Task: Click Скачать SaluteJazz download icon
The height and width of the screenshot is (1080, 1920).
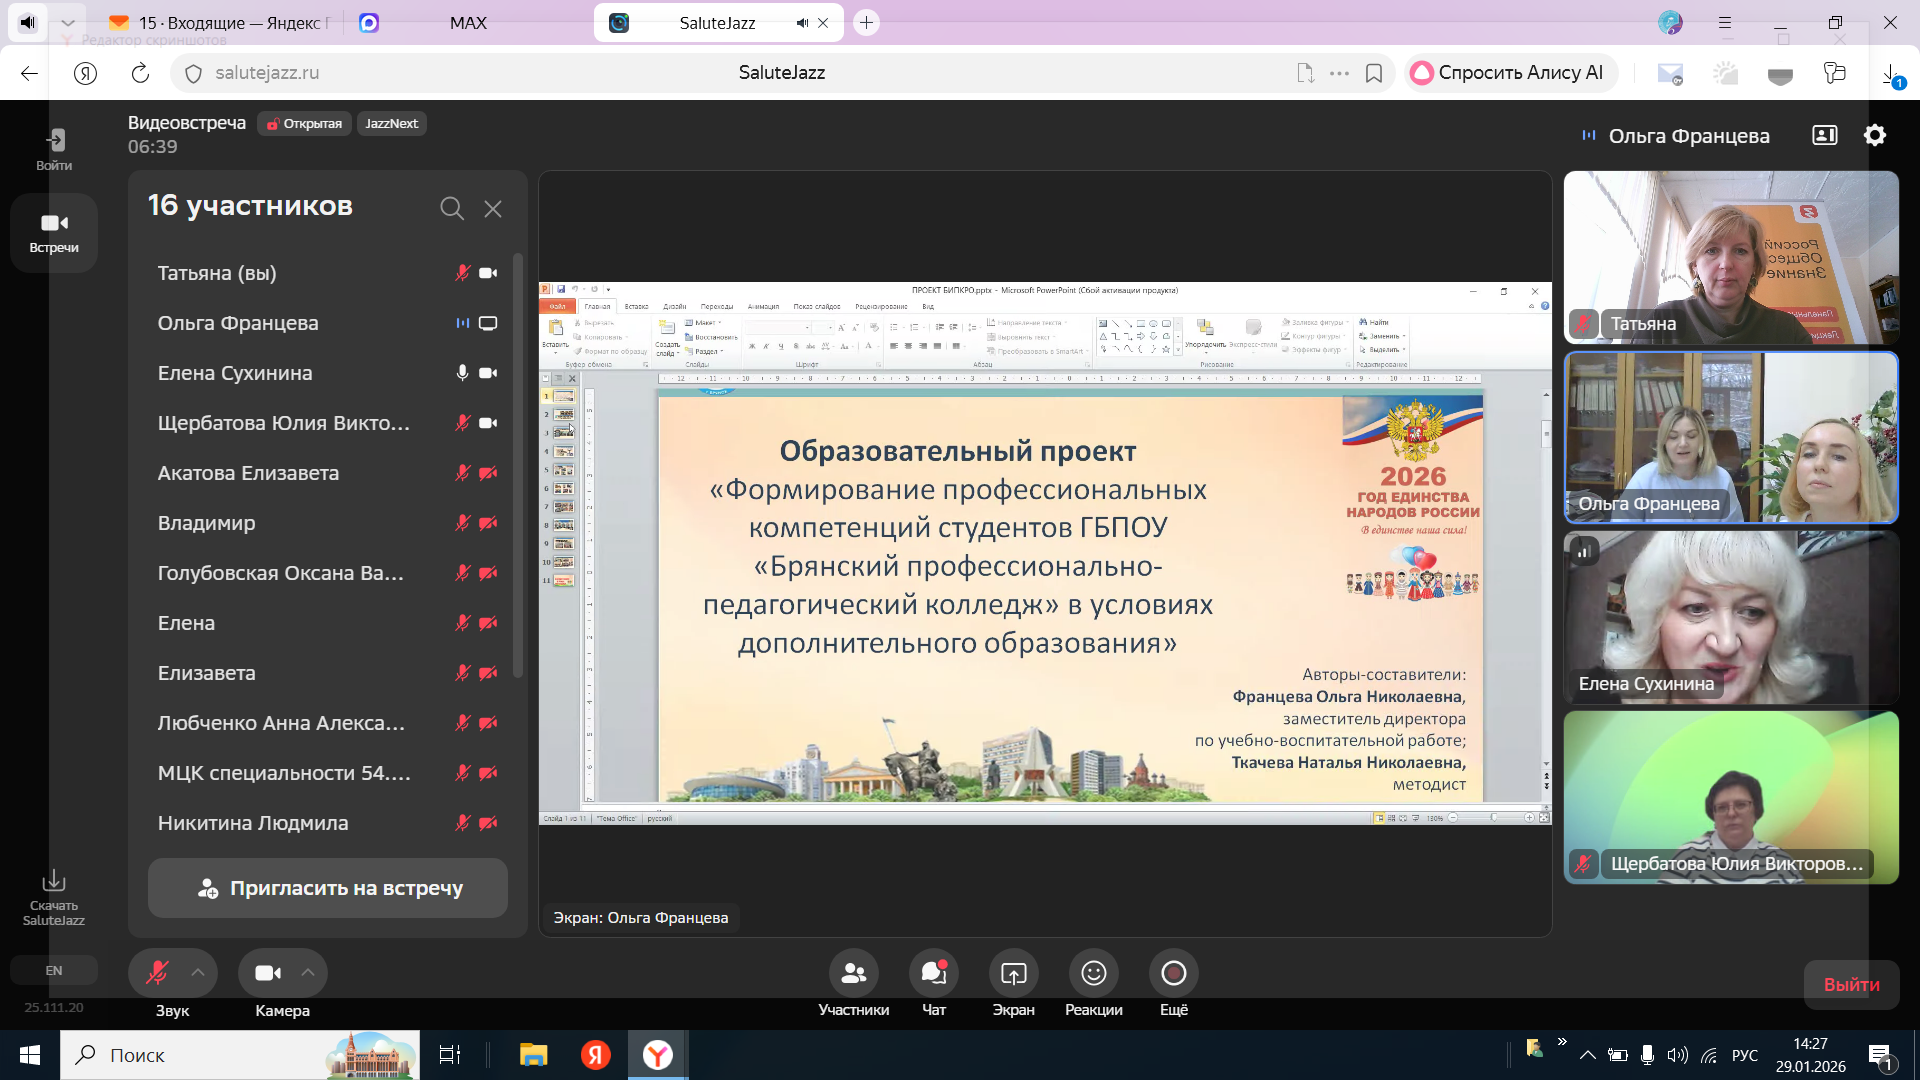Action: point(54,881)
